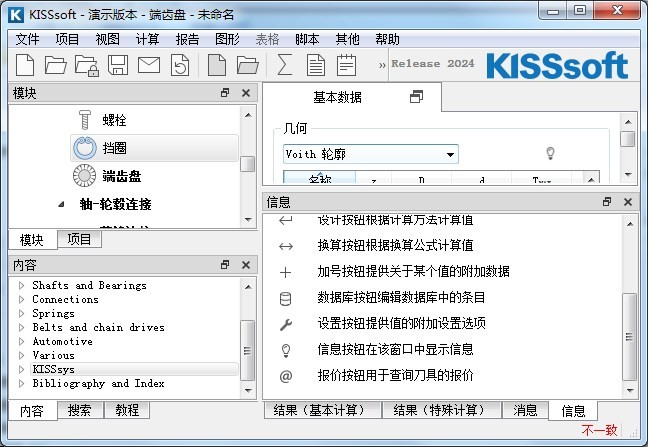
Task: Select the 挡圈 retaining ring module
Action: (x=113, y=148)
